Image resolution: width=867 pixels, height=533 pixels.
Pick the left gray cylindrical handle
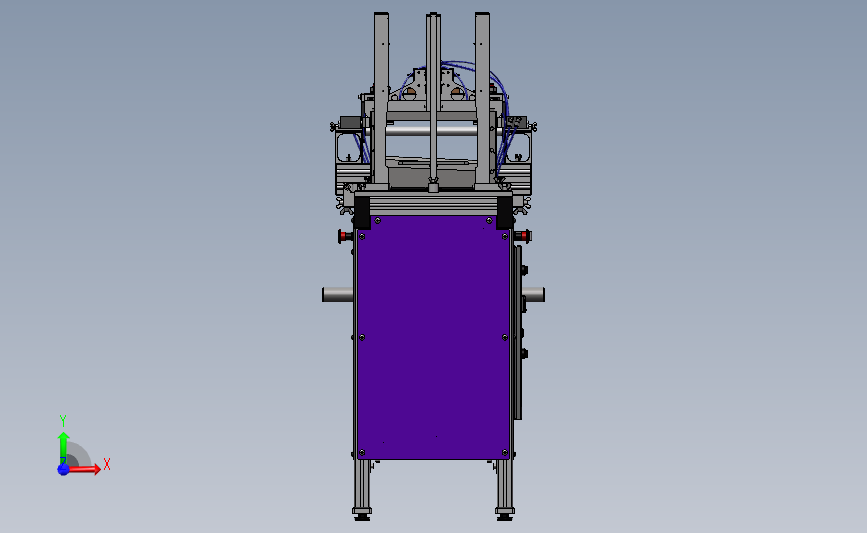[x=338, y=295]
